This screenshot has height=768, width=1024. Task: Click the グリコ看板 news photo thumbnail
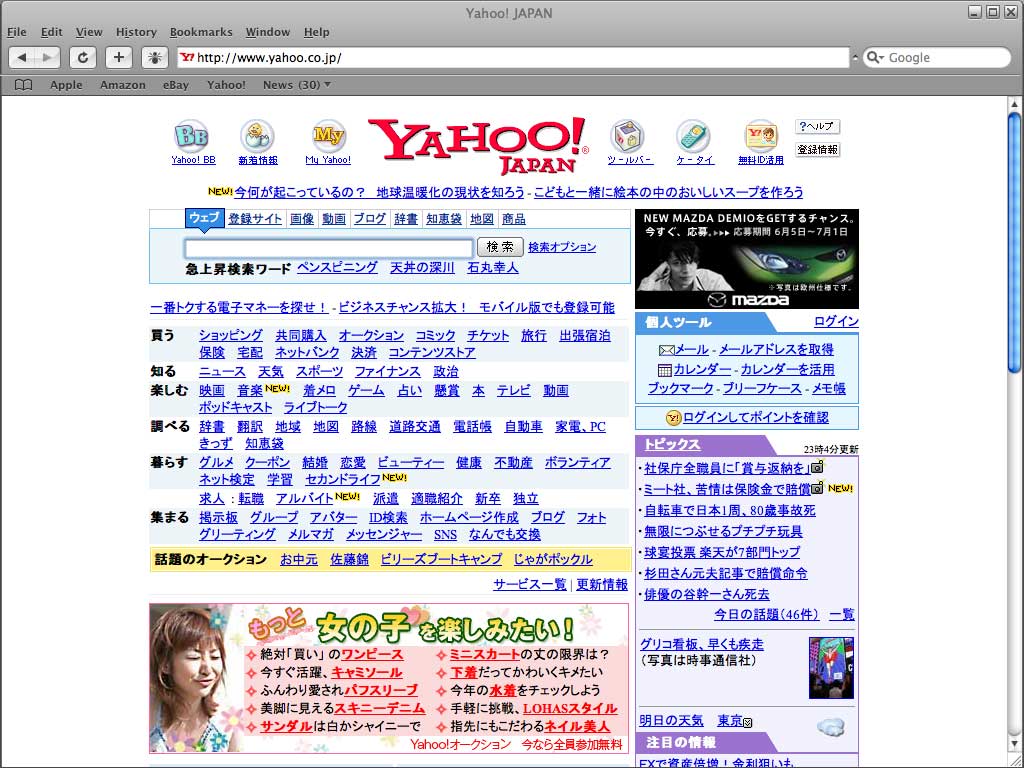[x=831, y=668]
